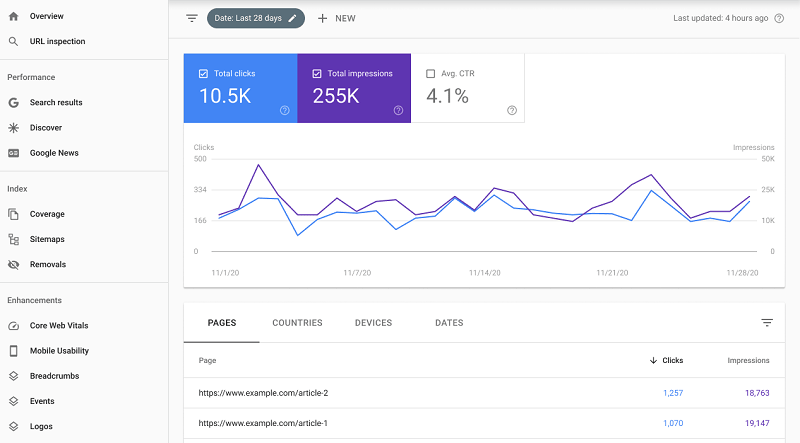800x443 pixels.
Task: Click help icon next to Last updated
Action: coord(779,18)
